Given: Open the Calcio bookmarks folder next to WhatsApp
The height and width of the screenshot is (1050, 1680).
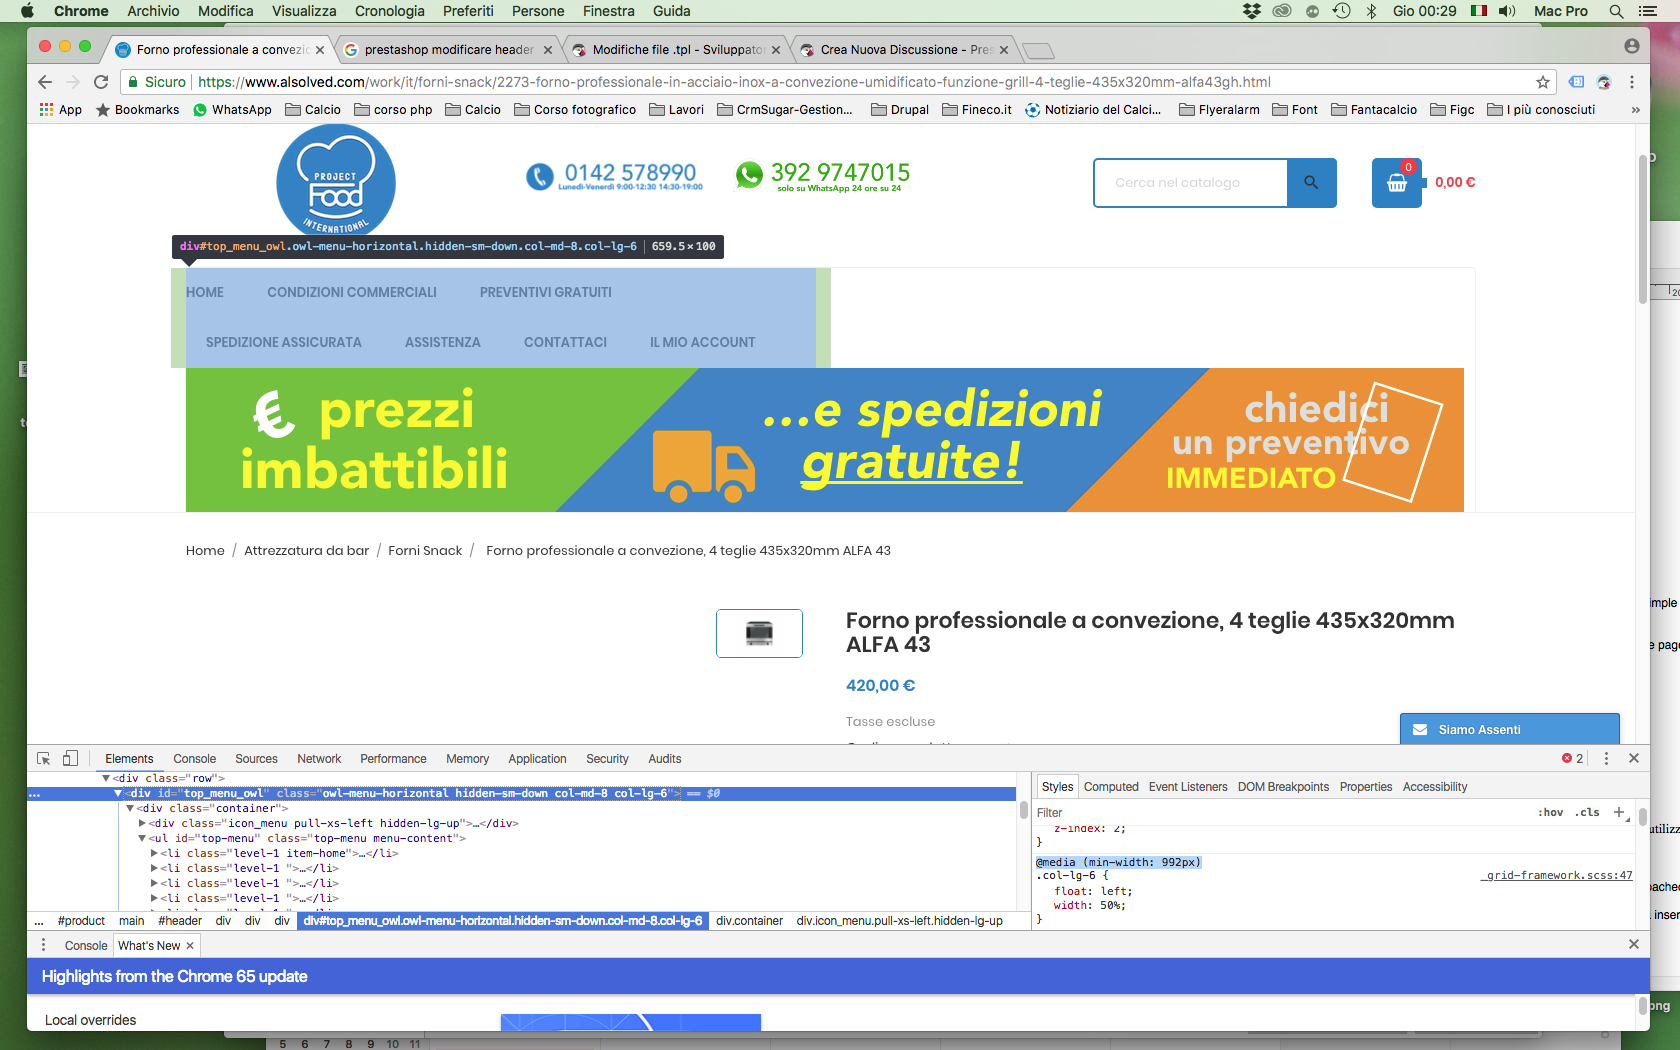Looking at the screenshot, I should point(313,110).
